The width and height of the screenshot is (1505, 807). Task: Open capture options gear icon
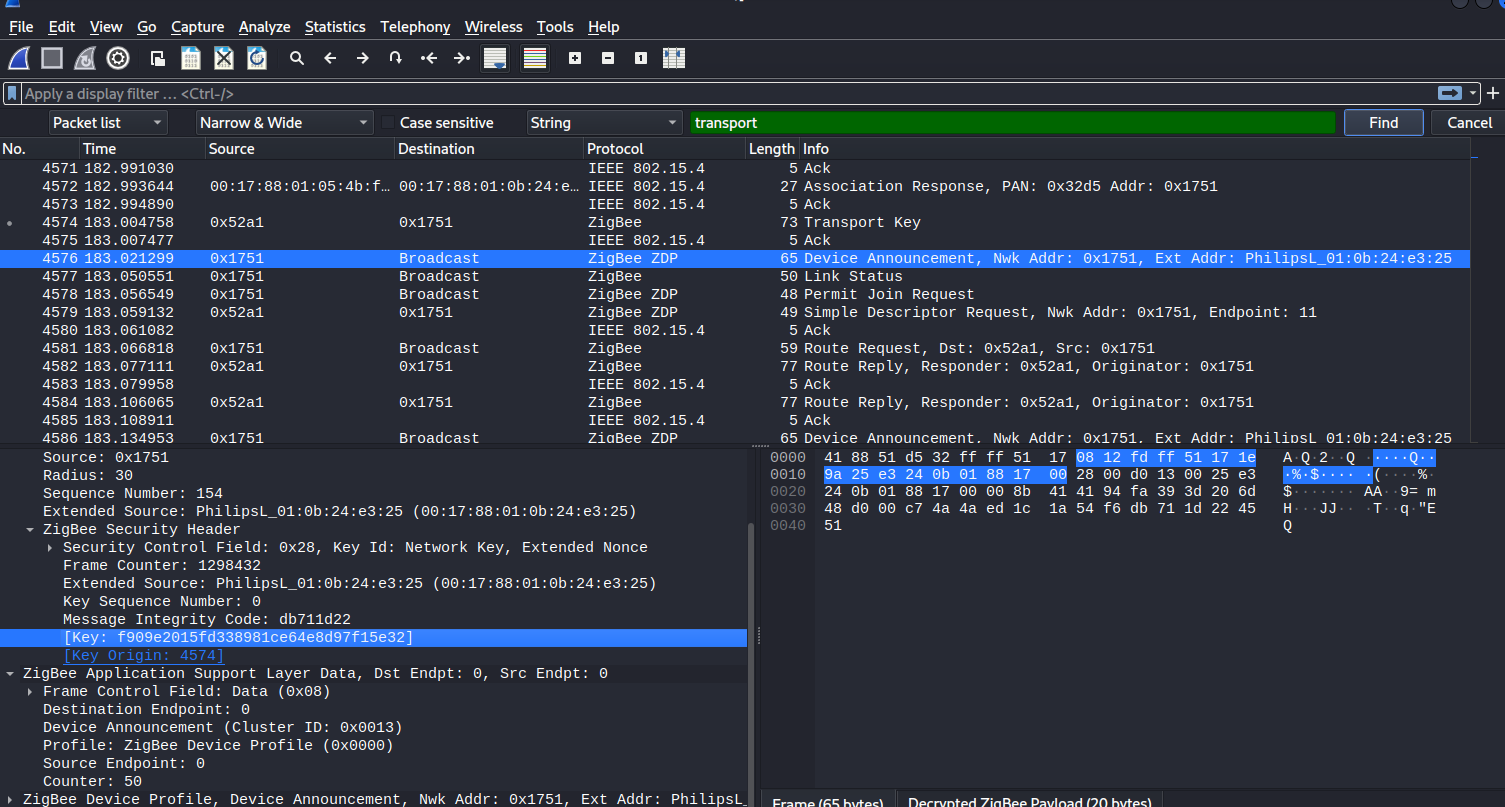118,58
